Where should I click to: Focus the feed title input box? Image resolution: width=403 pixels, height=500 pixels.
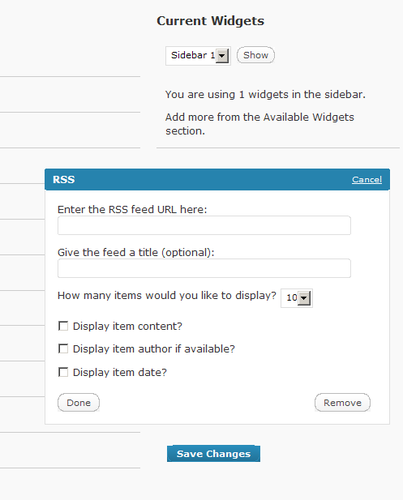point(204,268)
